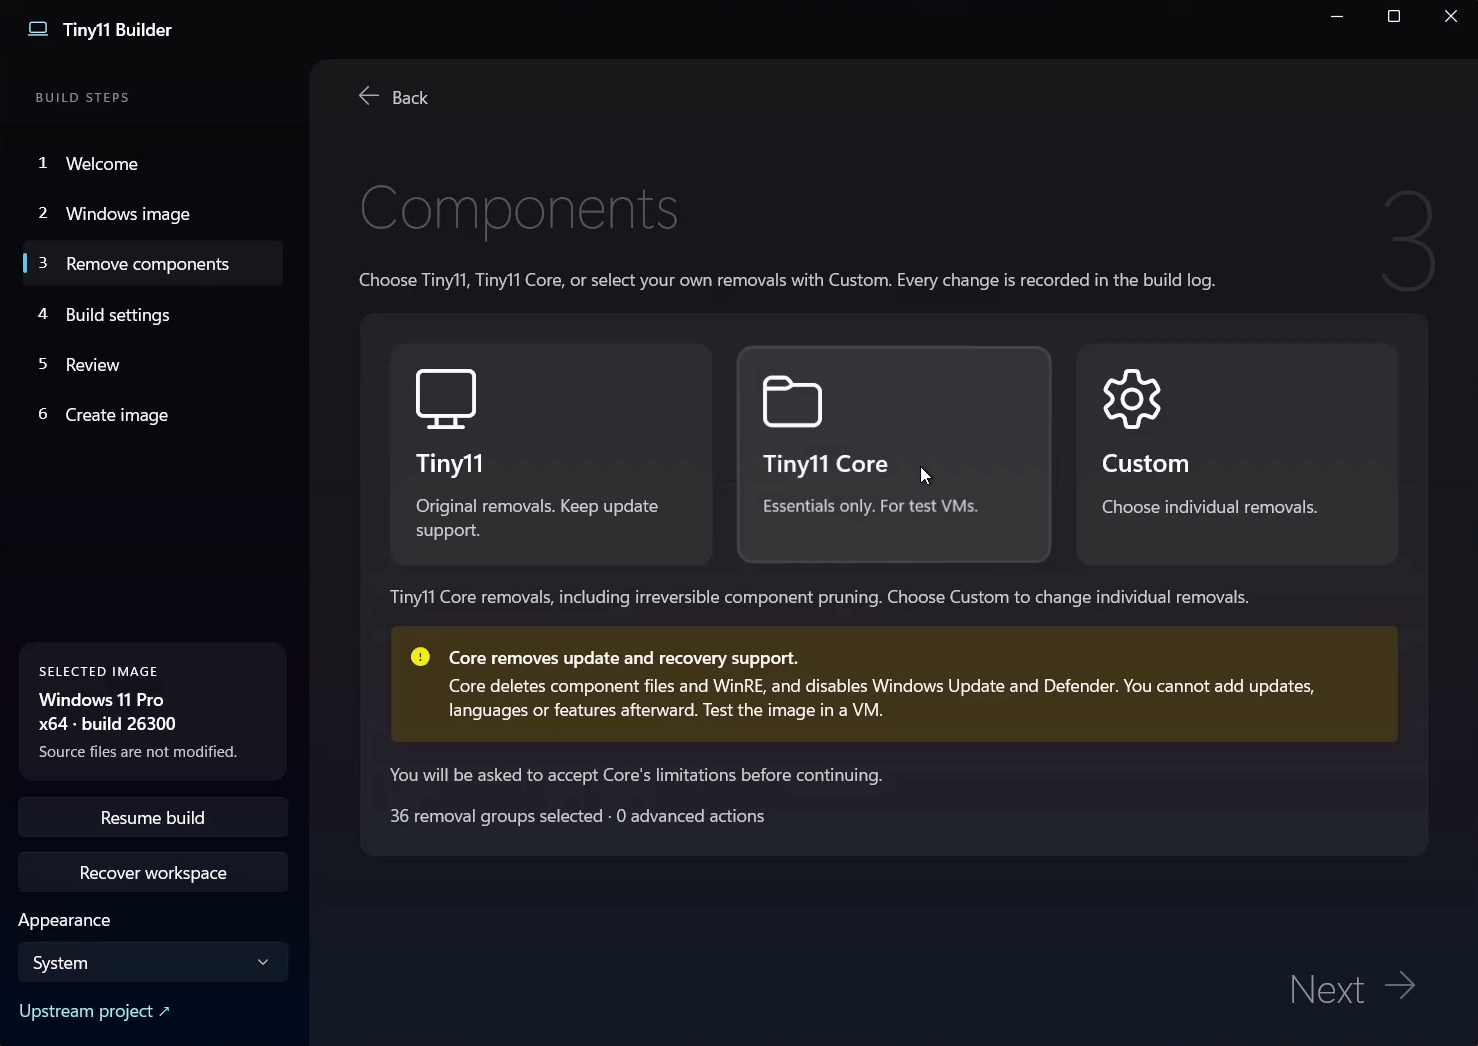The height and width of the screenshot is (1046, 1478).
Task: Click the Tiny11 Core folder icon
Action: point(792,402)
